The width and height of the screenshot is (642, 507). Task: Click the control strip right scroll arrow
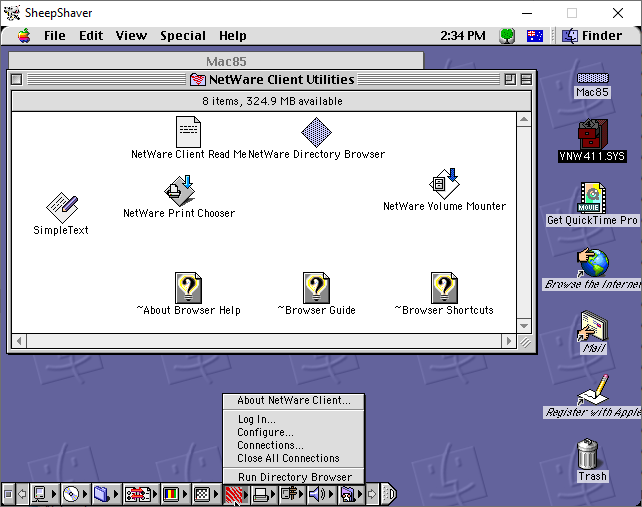click(x=372, y=494)
